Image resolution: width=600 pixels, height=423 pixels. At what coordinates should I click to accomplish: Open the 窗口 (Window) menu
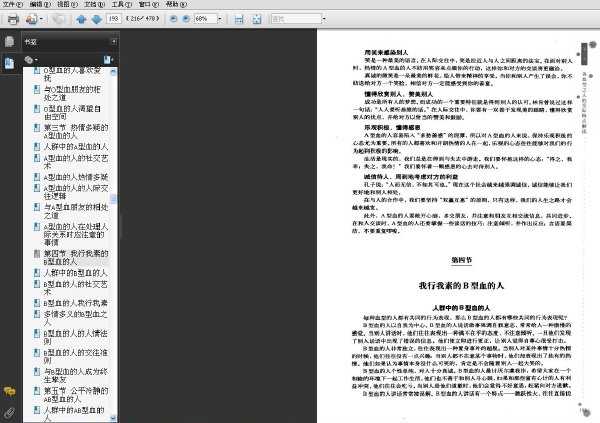pos(149,4)
